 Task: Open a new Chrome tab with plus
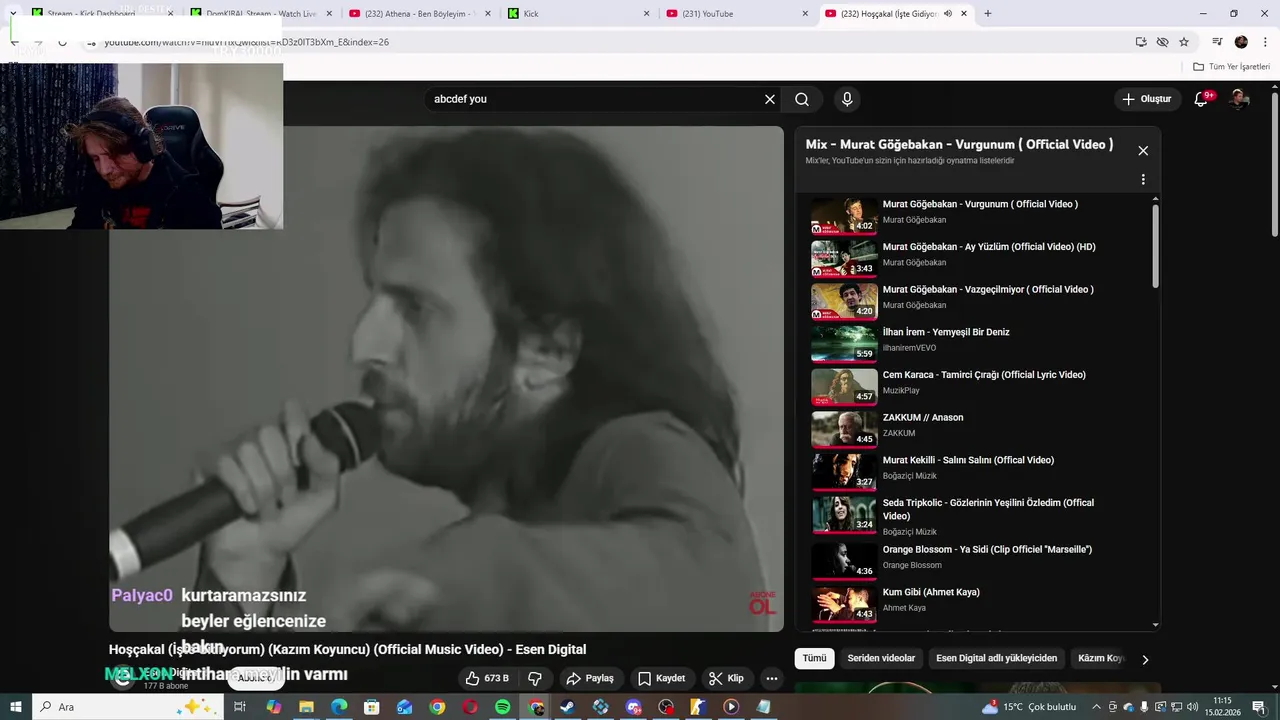coord(988,14)
